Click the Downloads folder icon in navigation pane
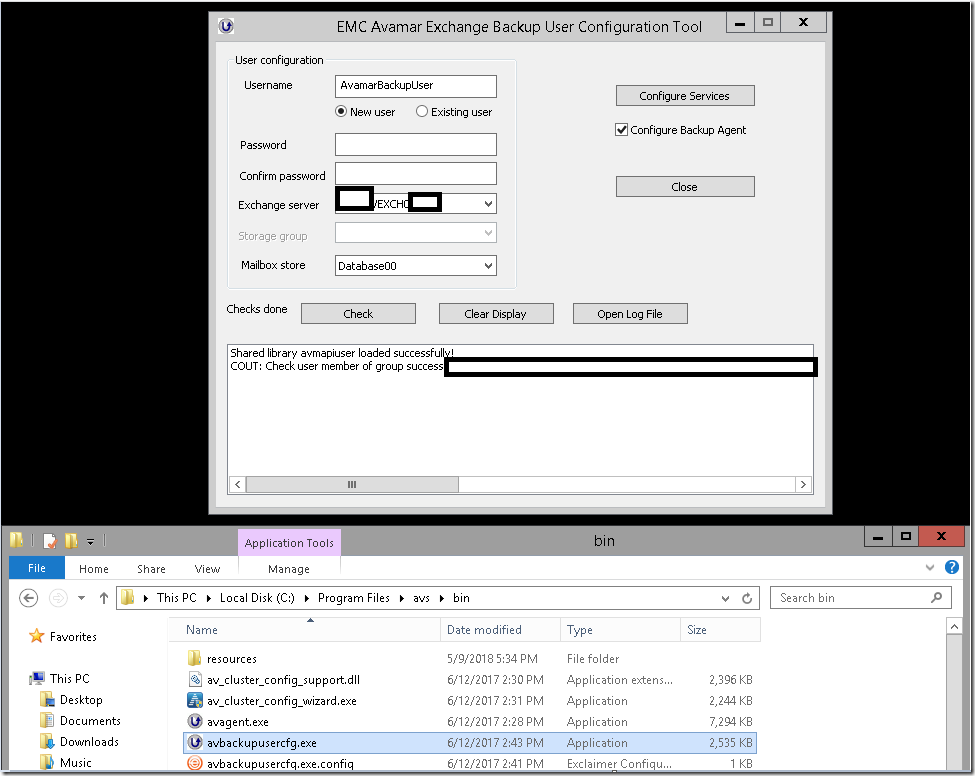The width and height of the screenshot is (975, 776). (x=47, y=741)
